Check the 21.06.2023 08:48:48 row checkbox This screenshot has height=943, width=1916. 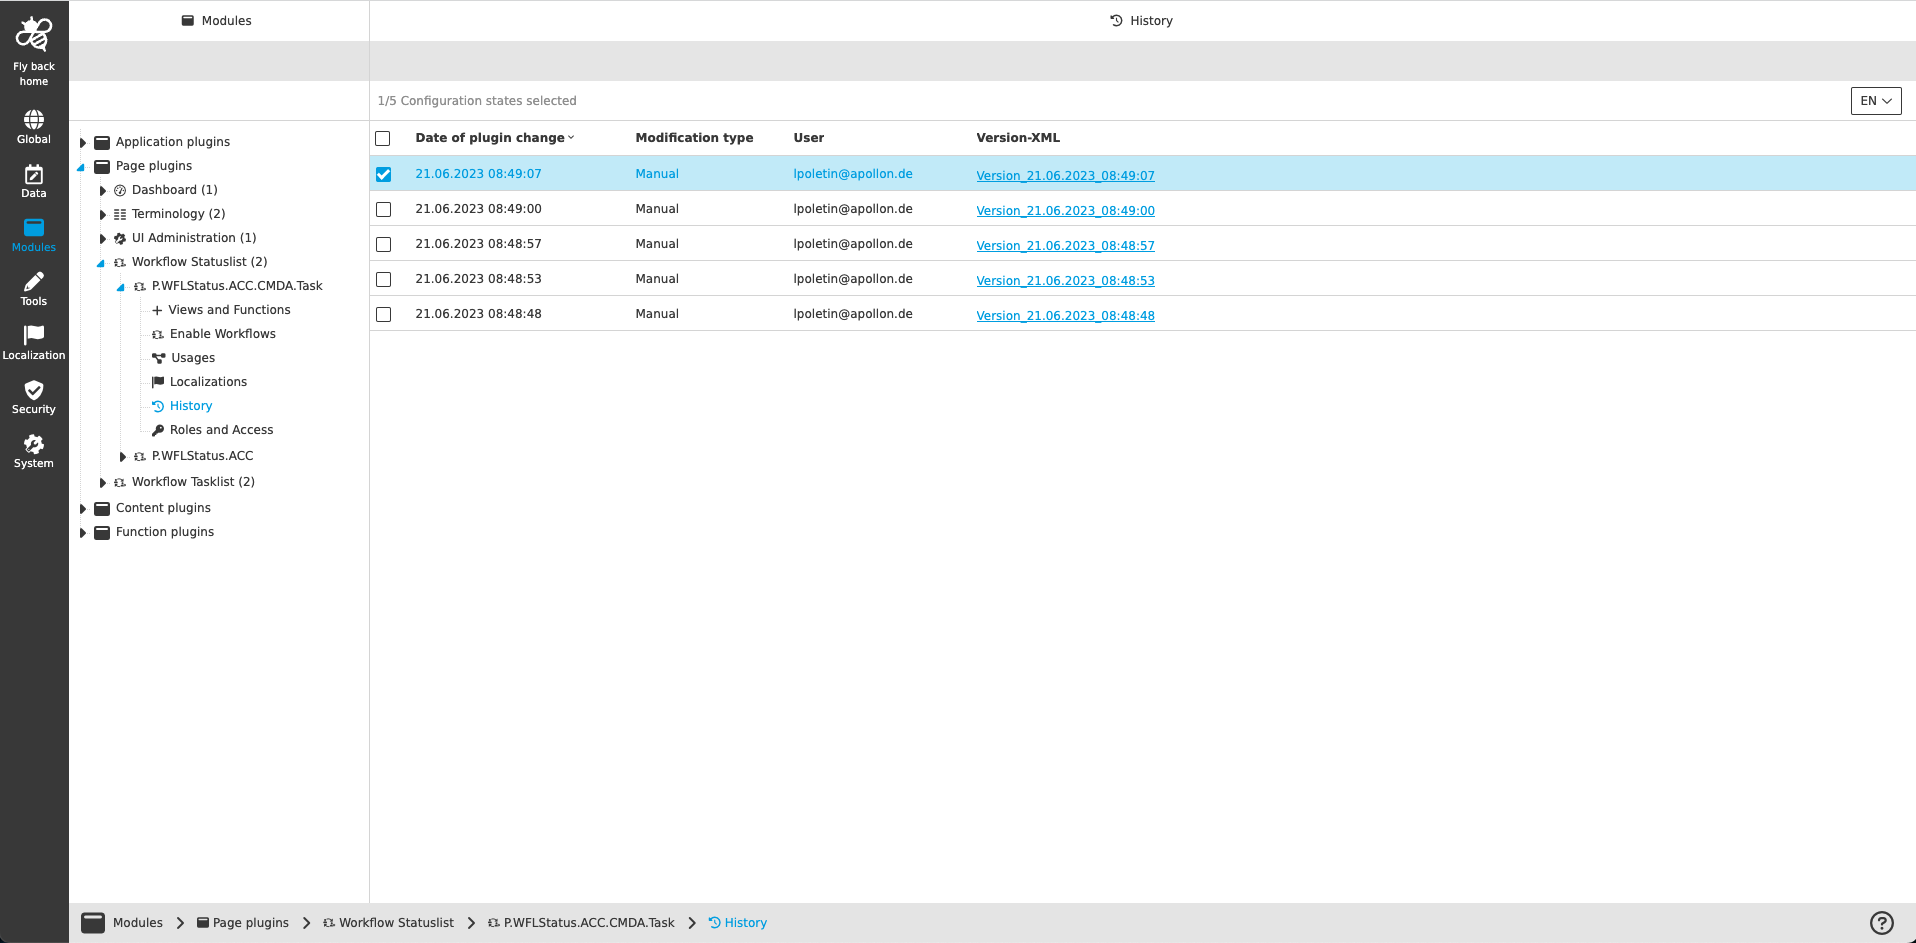[384, 314]
